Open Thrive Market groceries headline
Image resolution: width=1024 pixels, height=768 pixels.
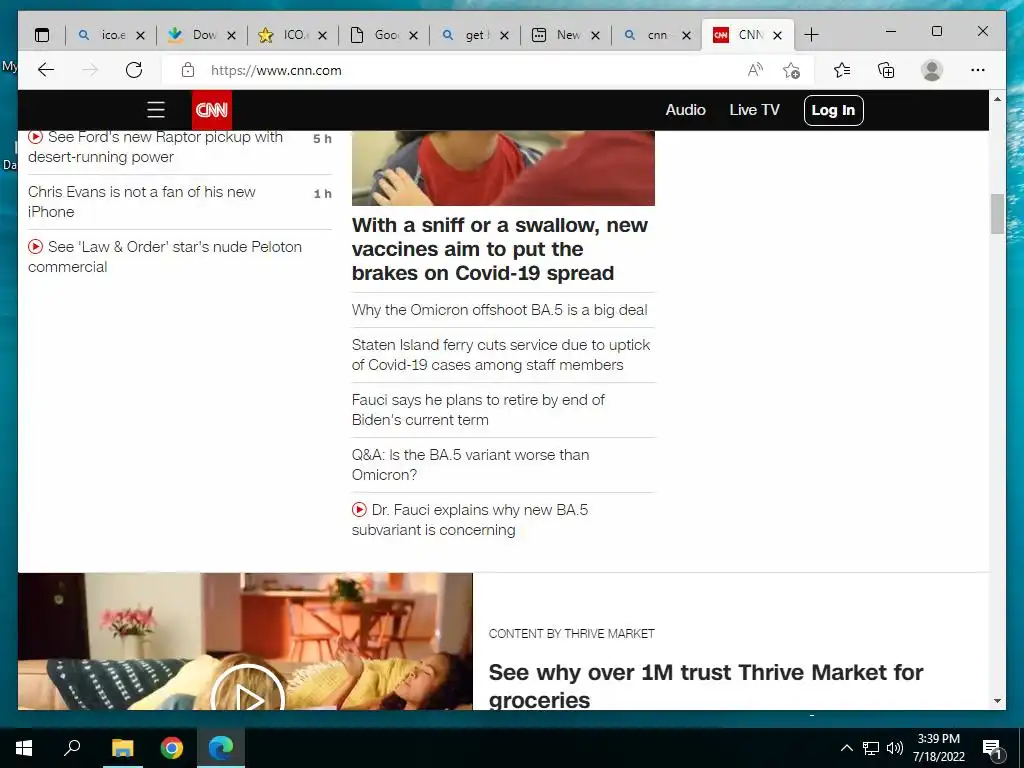705,686
